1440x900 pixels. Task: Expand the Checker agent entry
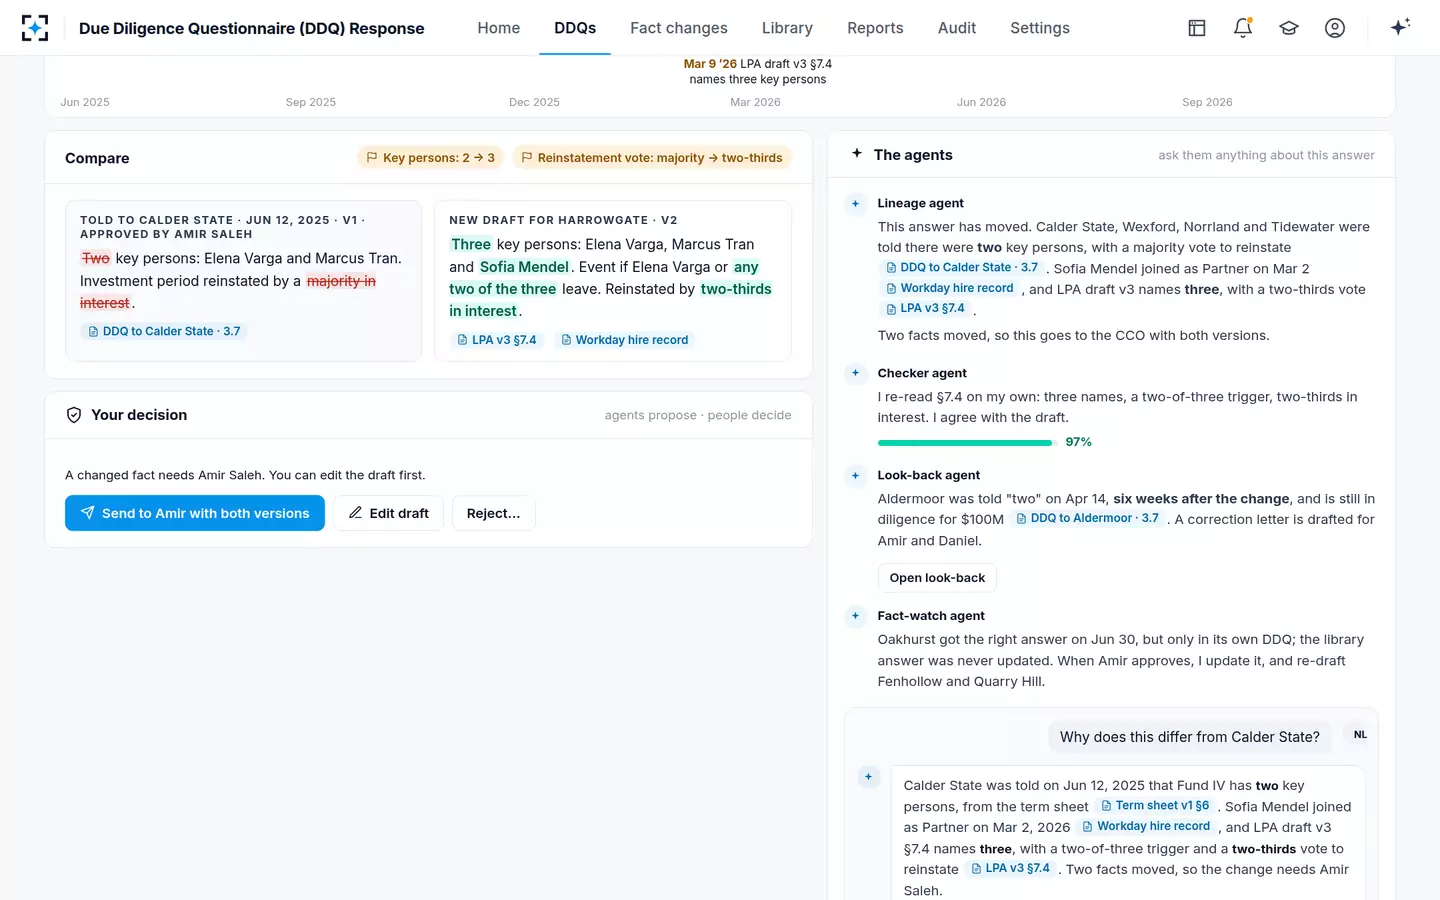point(855,373)
